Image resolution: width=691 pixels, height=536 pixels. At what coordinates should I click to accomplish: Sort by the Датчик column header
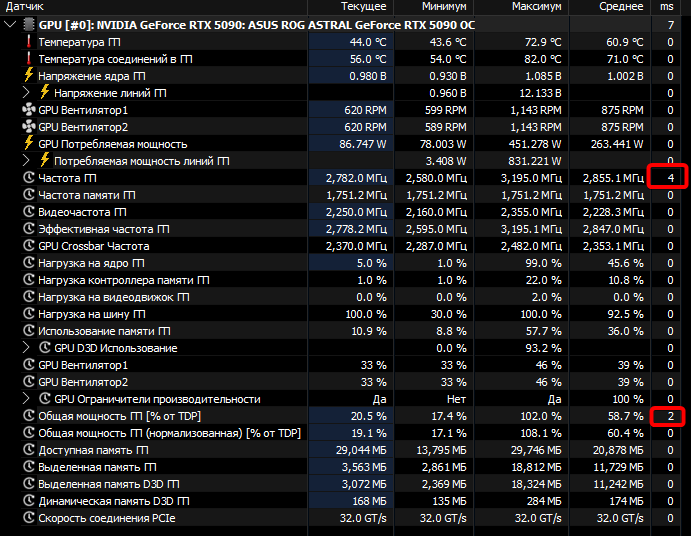tap(154, 7)
